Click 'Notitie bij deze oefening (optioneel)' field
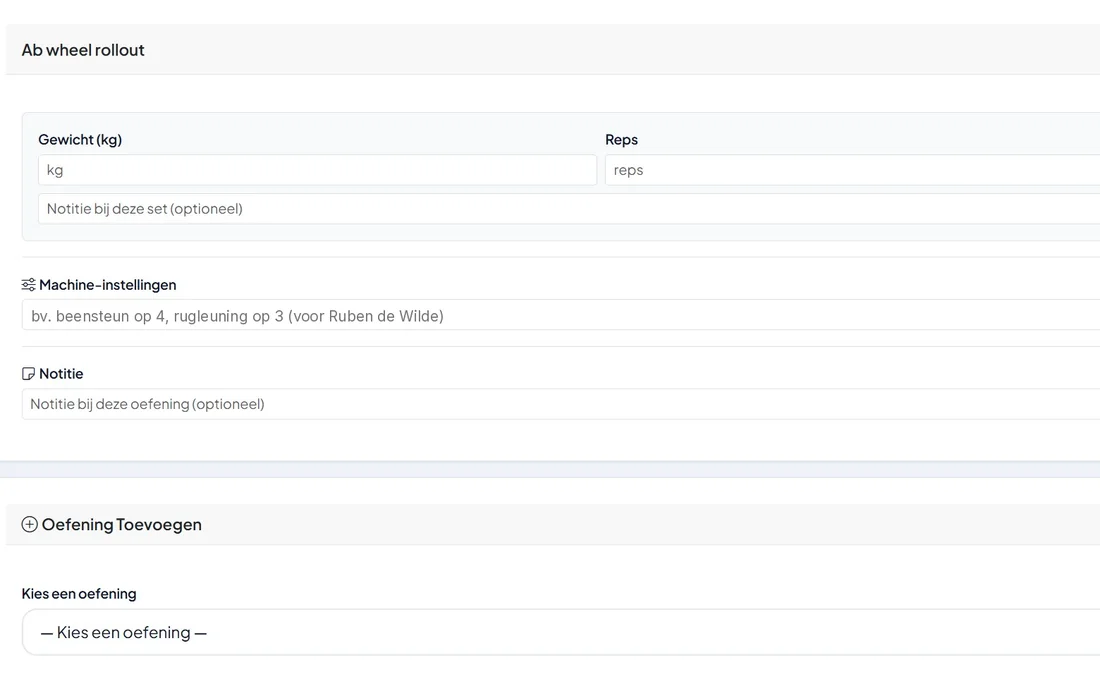The image size is (1100, 691). pyautogui.click(x=561, y=404)
